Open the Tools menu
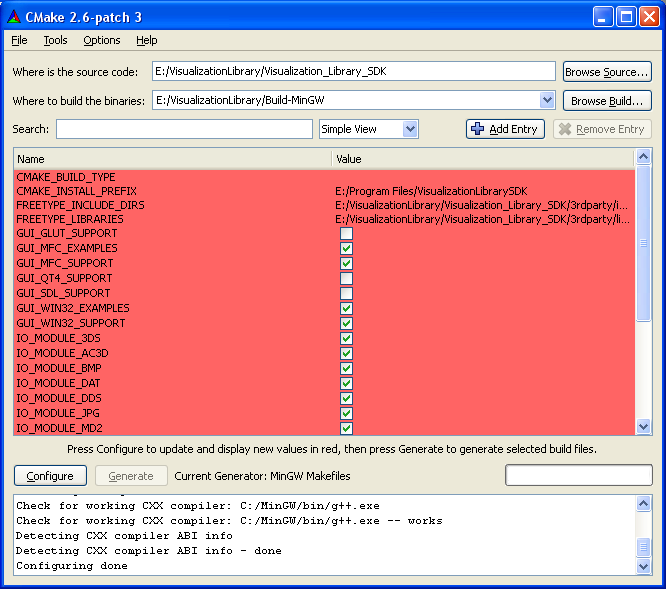 click(55, 40)
